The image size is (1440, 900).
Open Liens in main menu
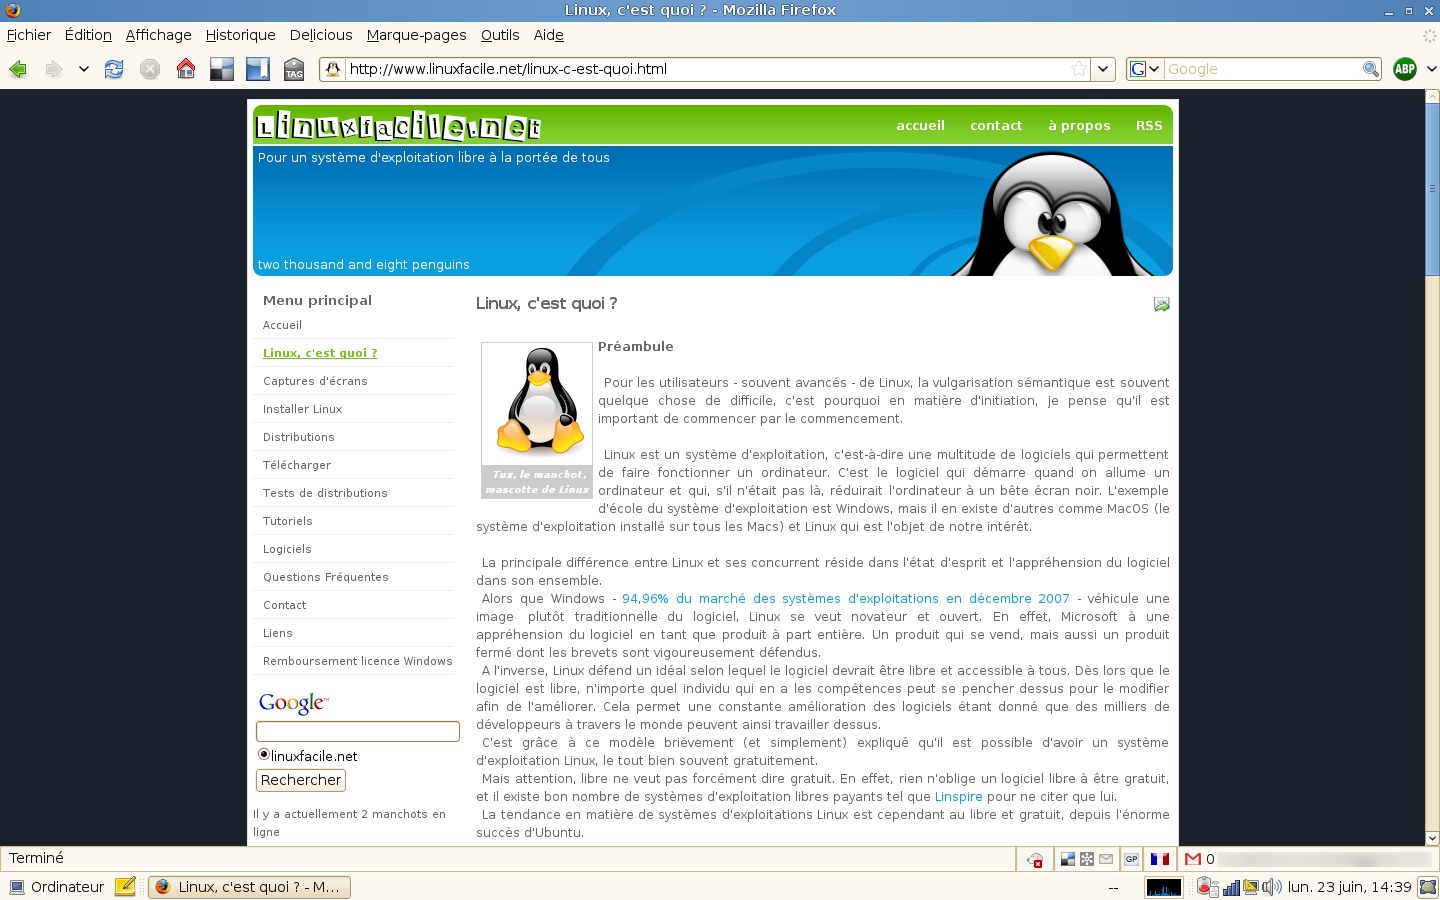pos(277,633)
